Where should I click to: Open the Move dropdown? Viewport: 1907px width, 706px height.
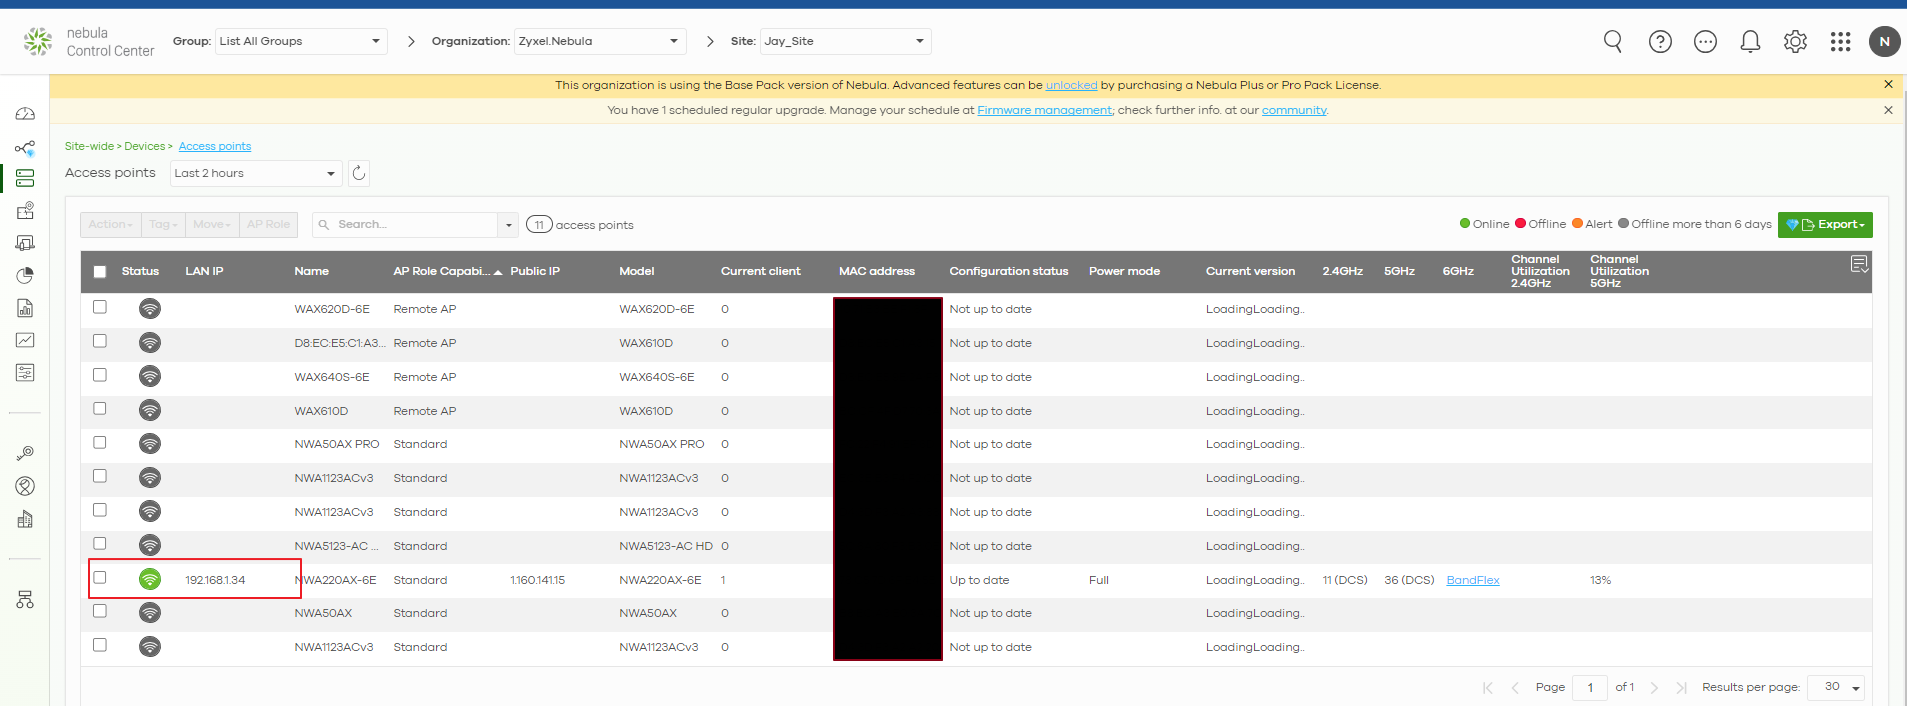pyautogui.click(x=212, y=224)
